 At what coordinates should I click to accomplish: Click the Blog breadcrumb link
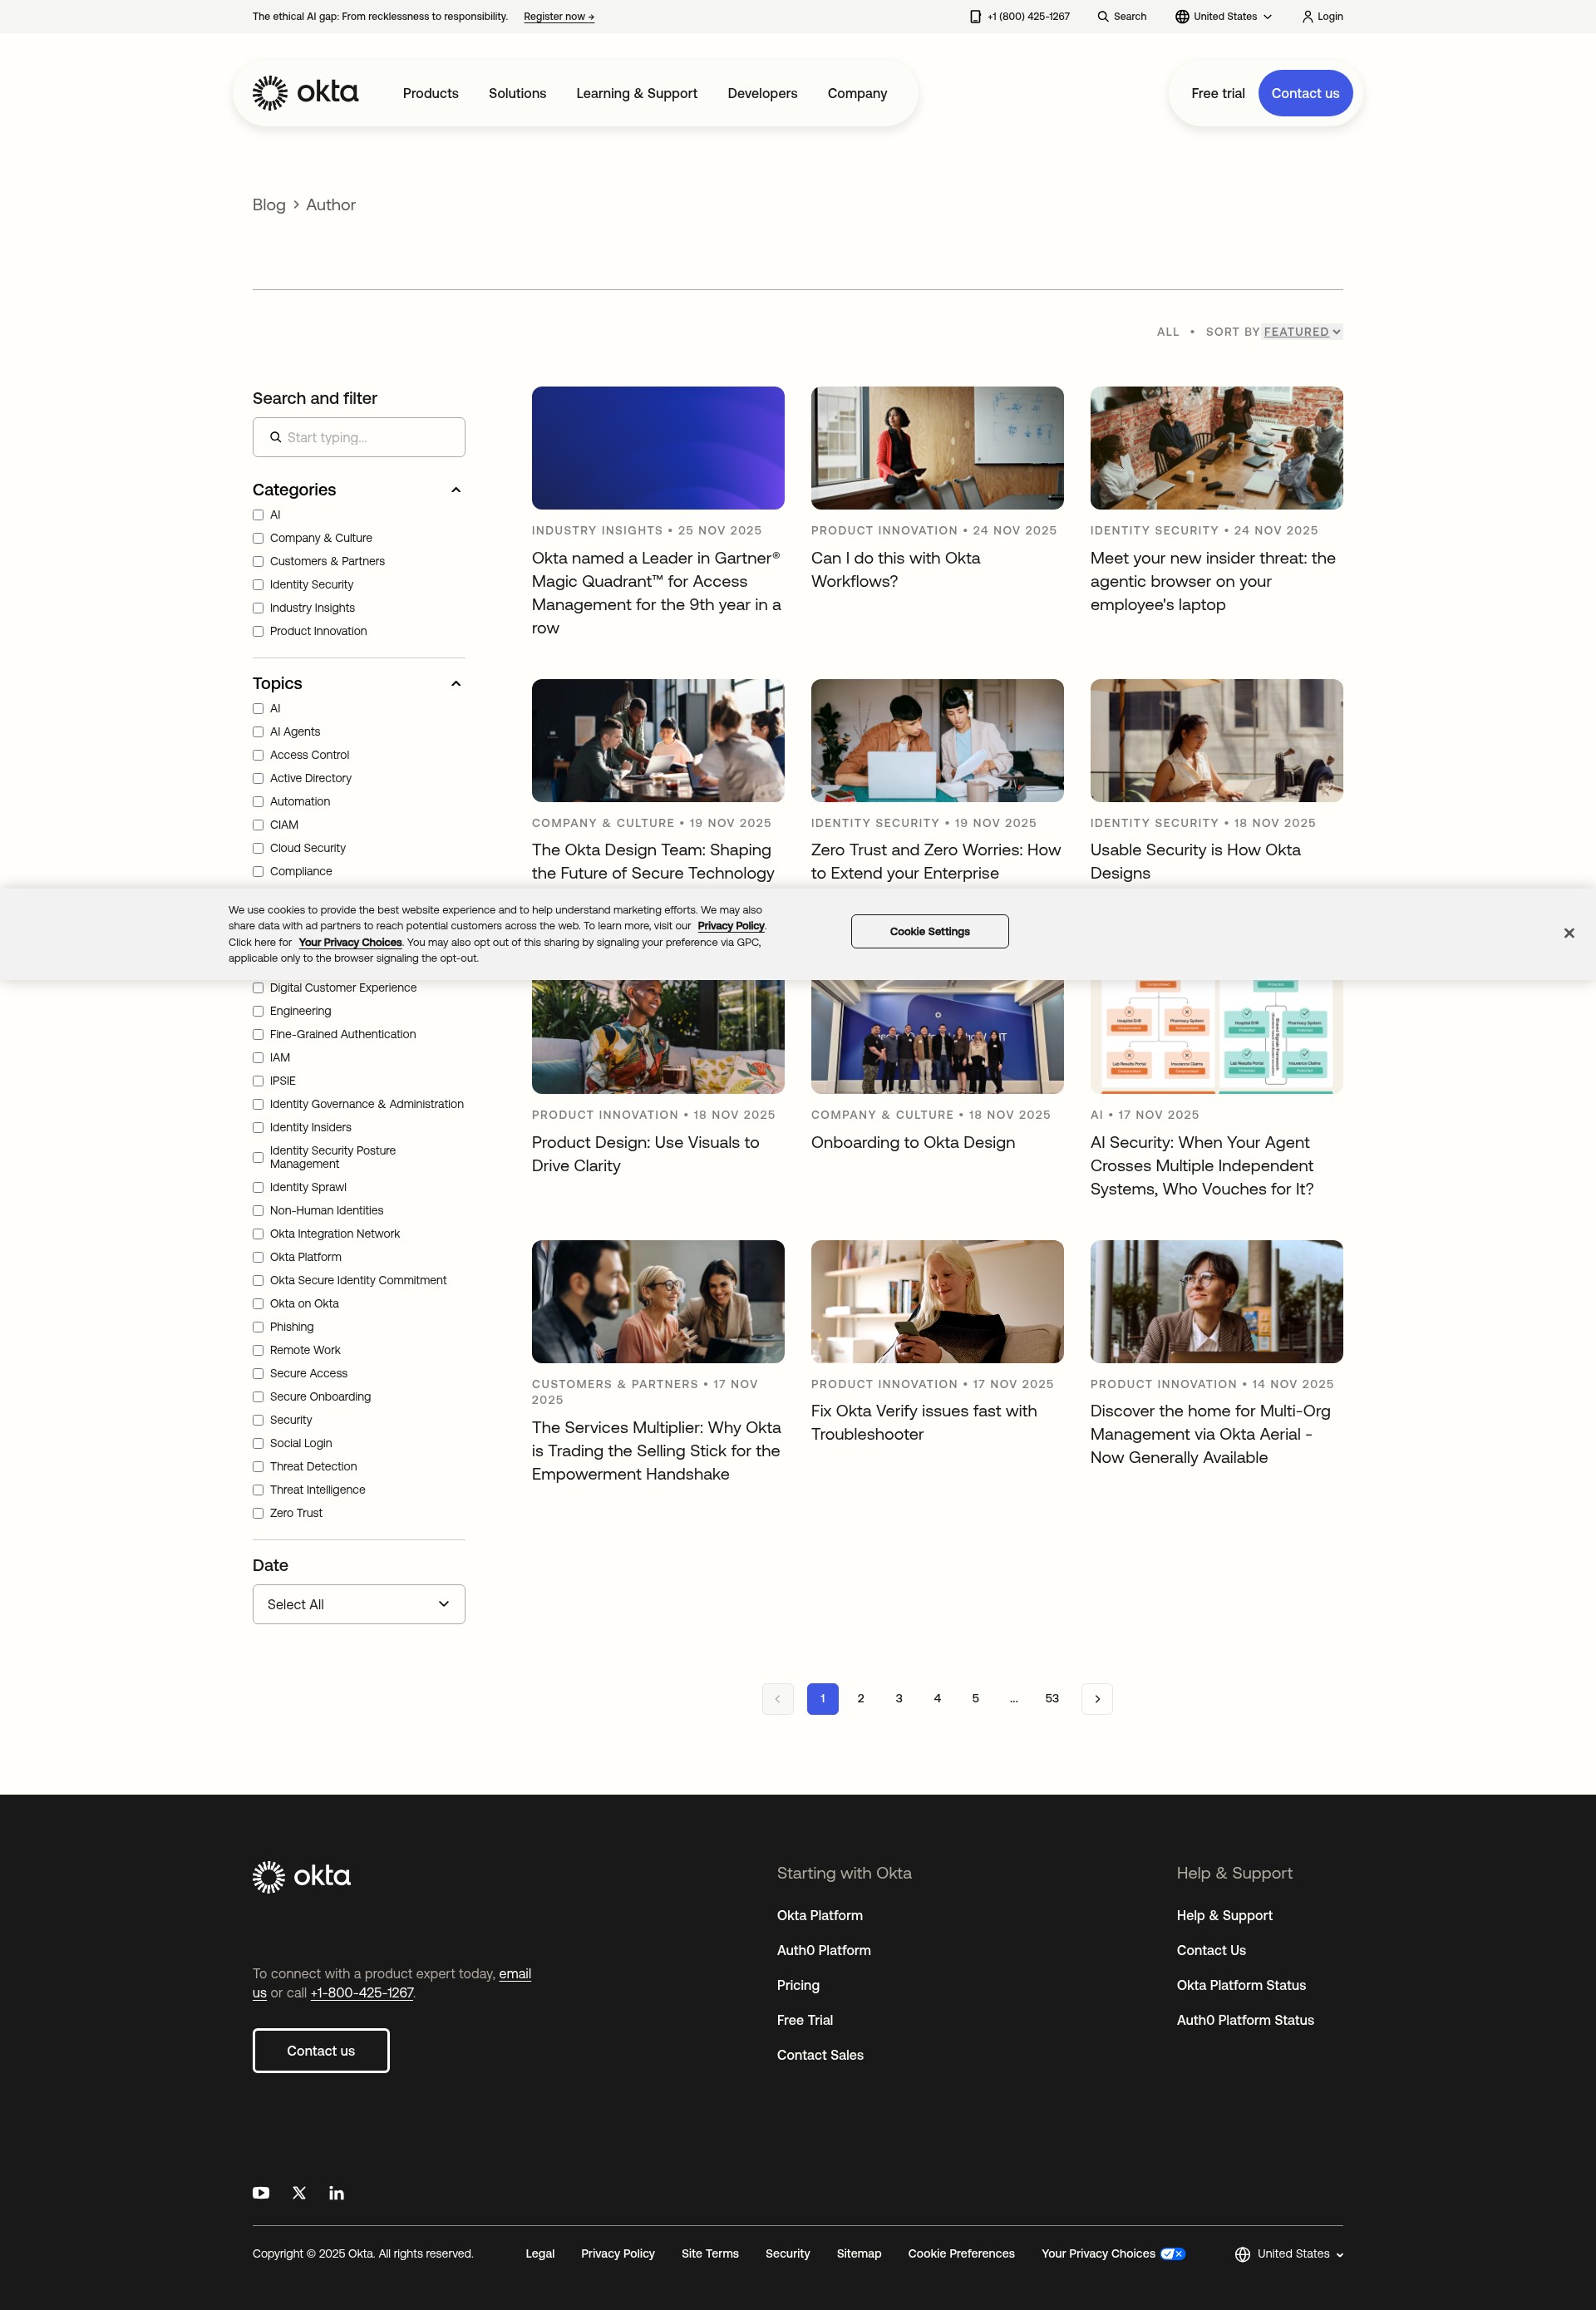(x=269, y=205)
